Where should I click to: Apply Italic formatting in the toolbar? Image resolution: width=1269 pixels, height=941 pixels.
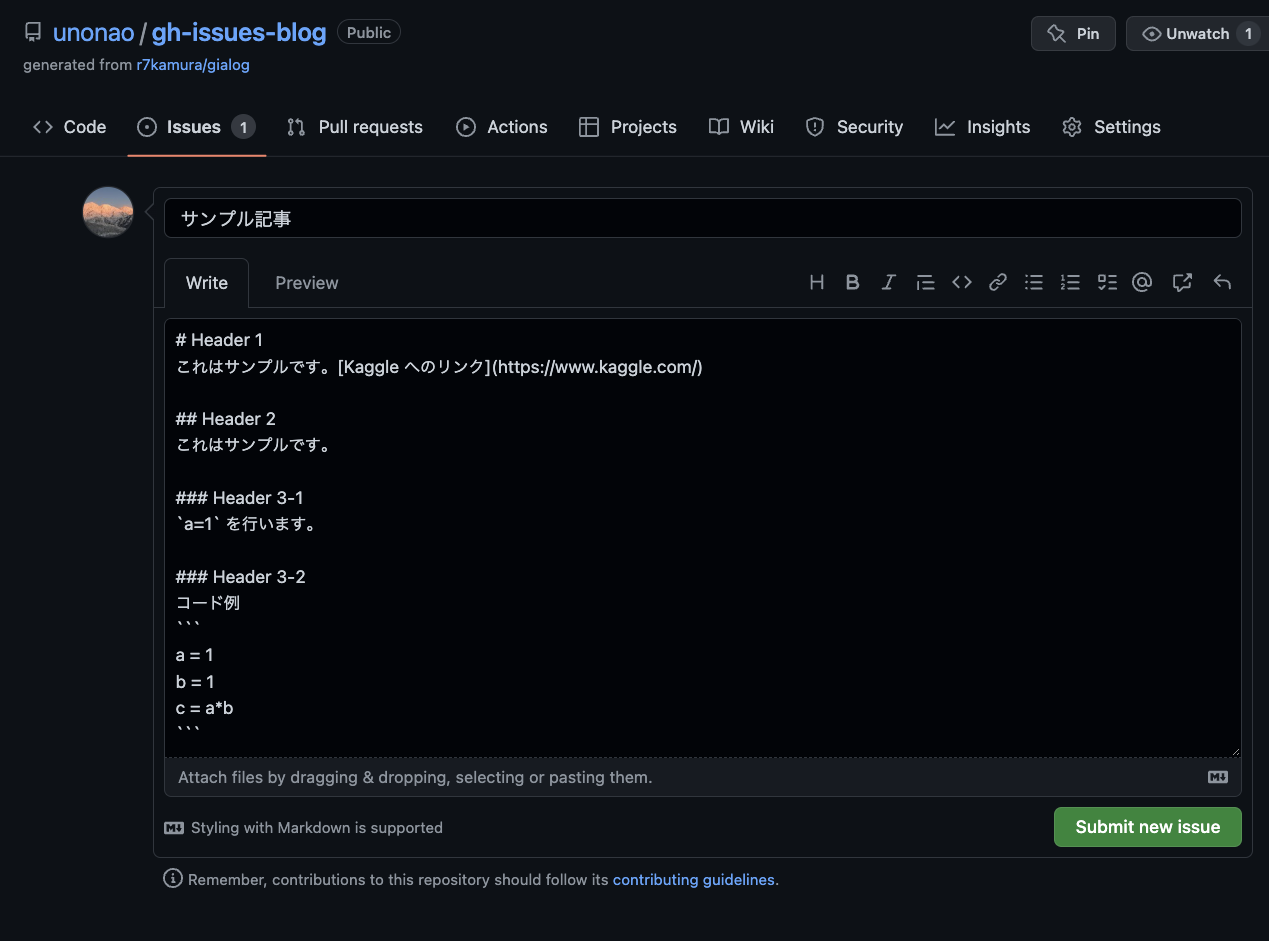[x=888, y=282]
